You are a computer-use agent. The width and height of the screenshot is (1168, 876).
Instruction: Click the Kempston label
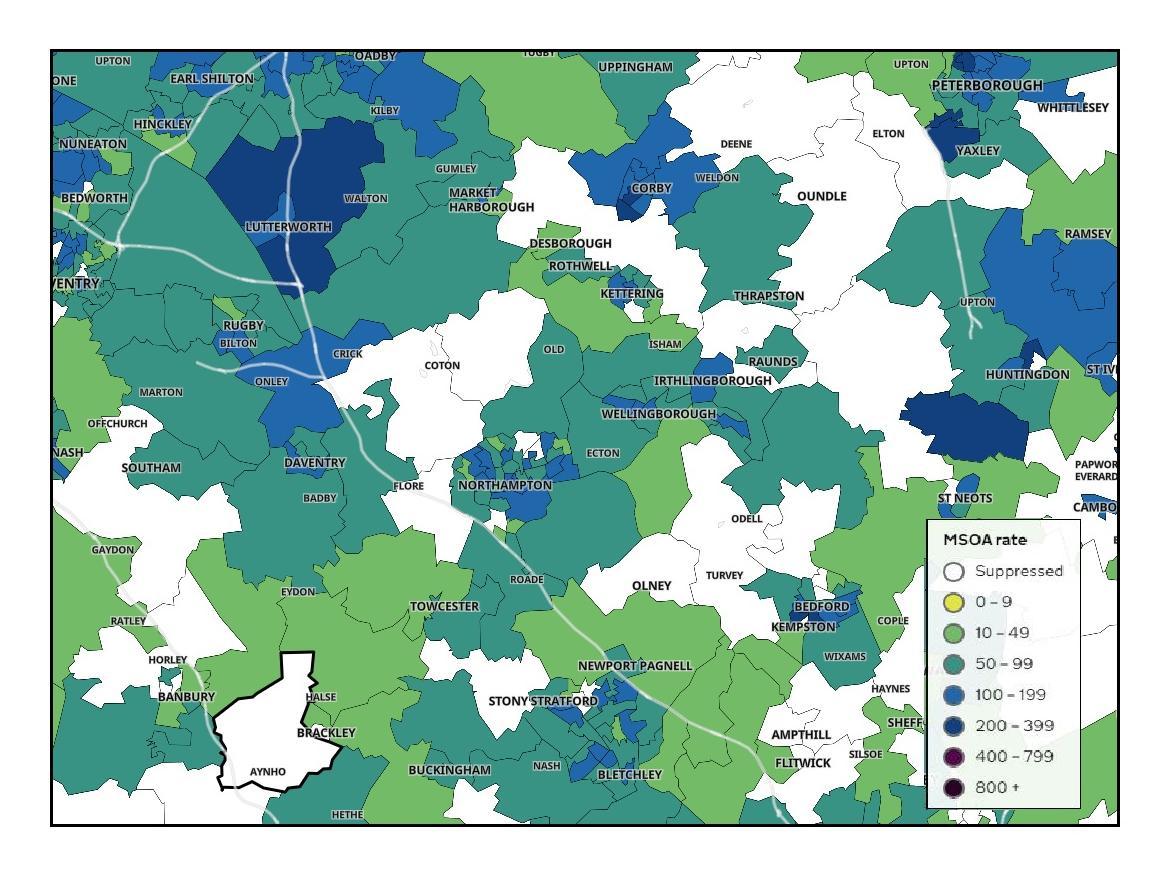(804, 627)
